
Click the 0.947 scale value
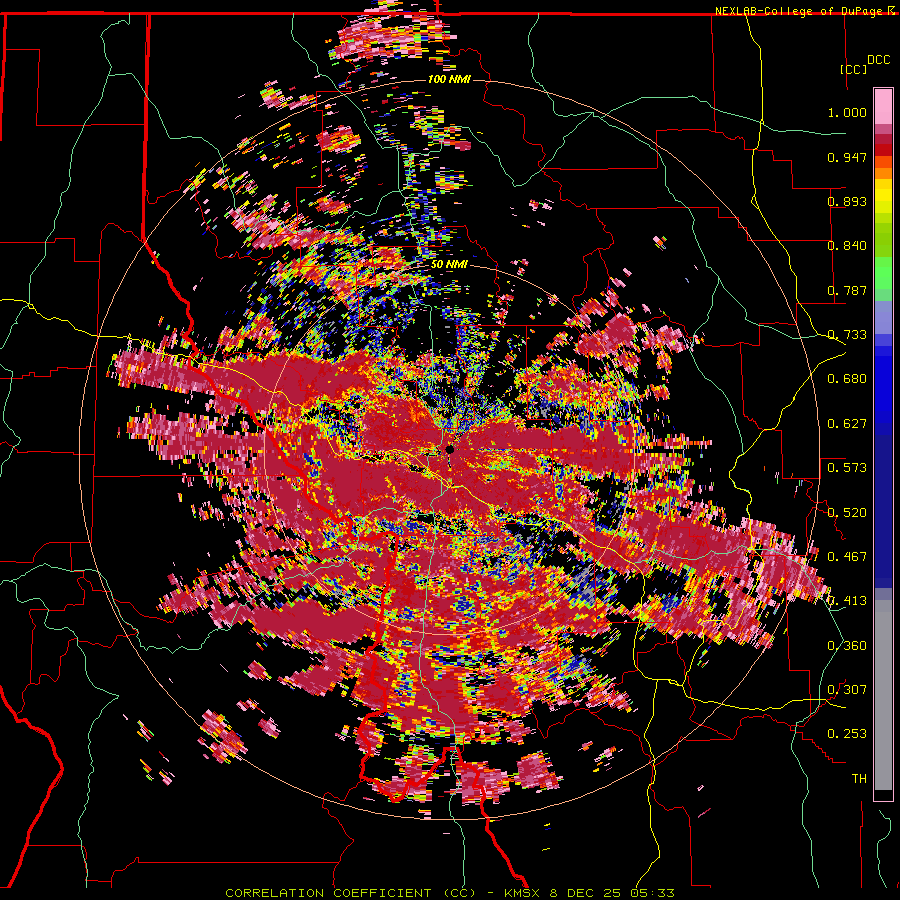click(x=847, y=157)
